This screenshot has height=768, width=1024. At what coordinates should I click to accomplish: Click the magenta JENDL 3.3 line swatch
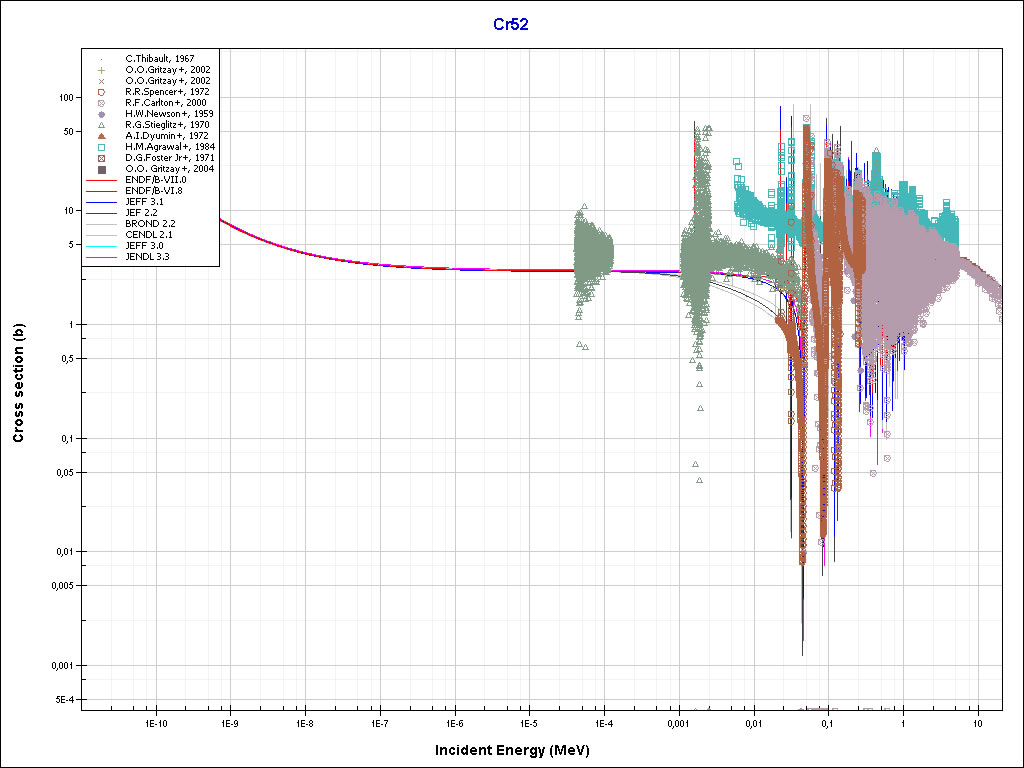pos(102,258)
